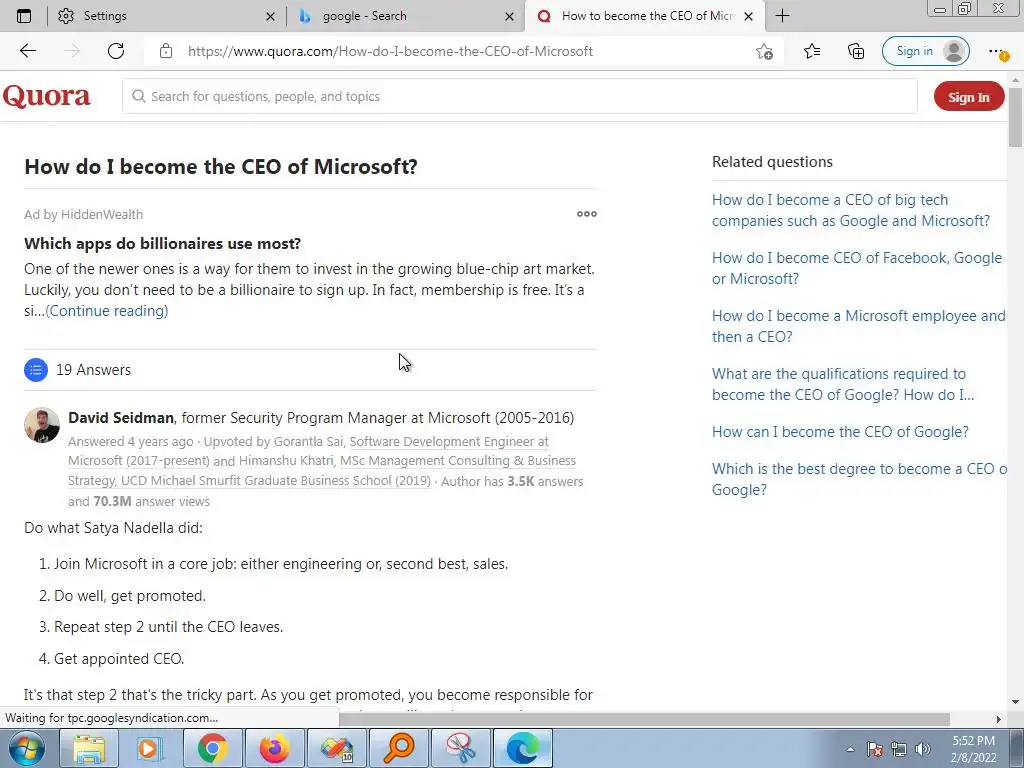The height and width of the screenshot is (768, 1024).
Task: Open related question CEO of Facebook, Google
Action: tap(857, 268)
